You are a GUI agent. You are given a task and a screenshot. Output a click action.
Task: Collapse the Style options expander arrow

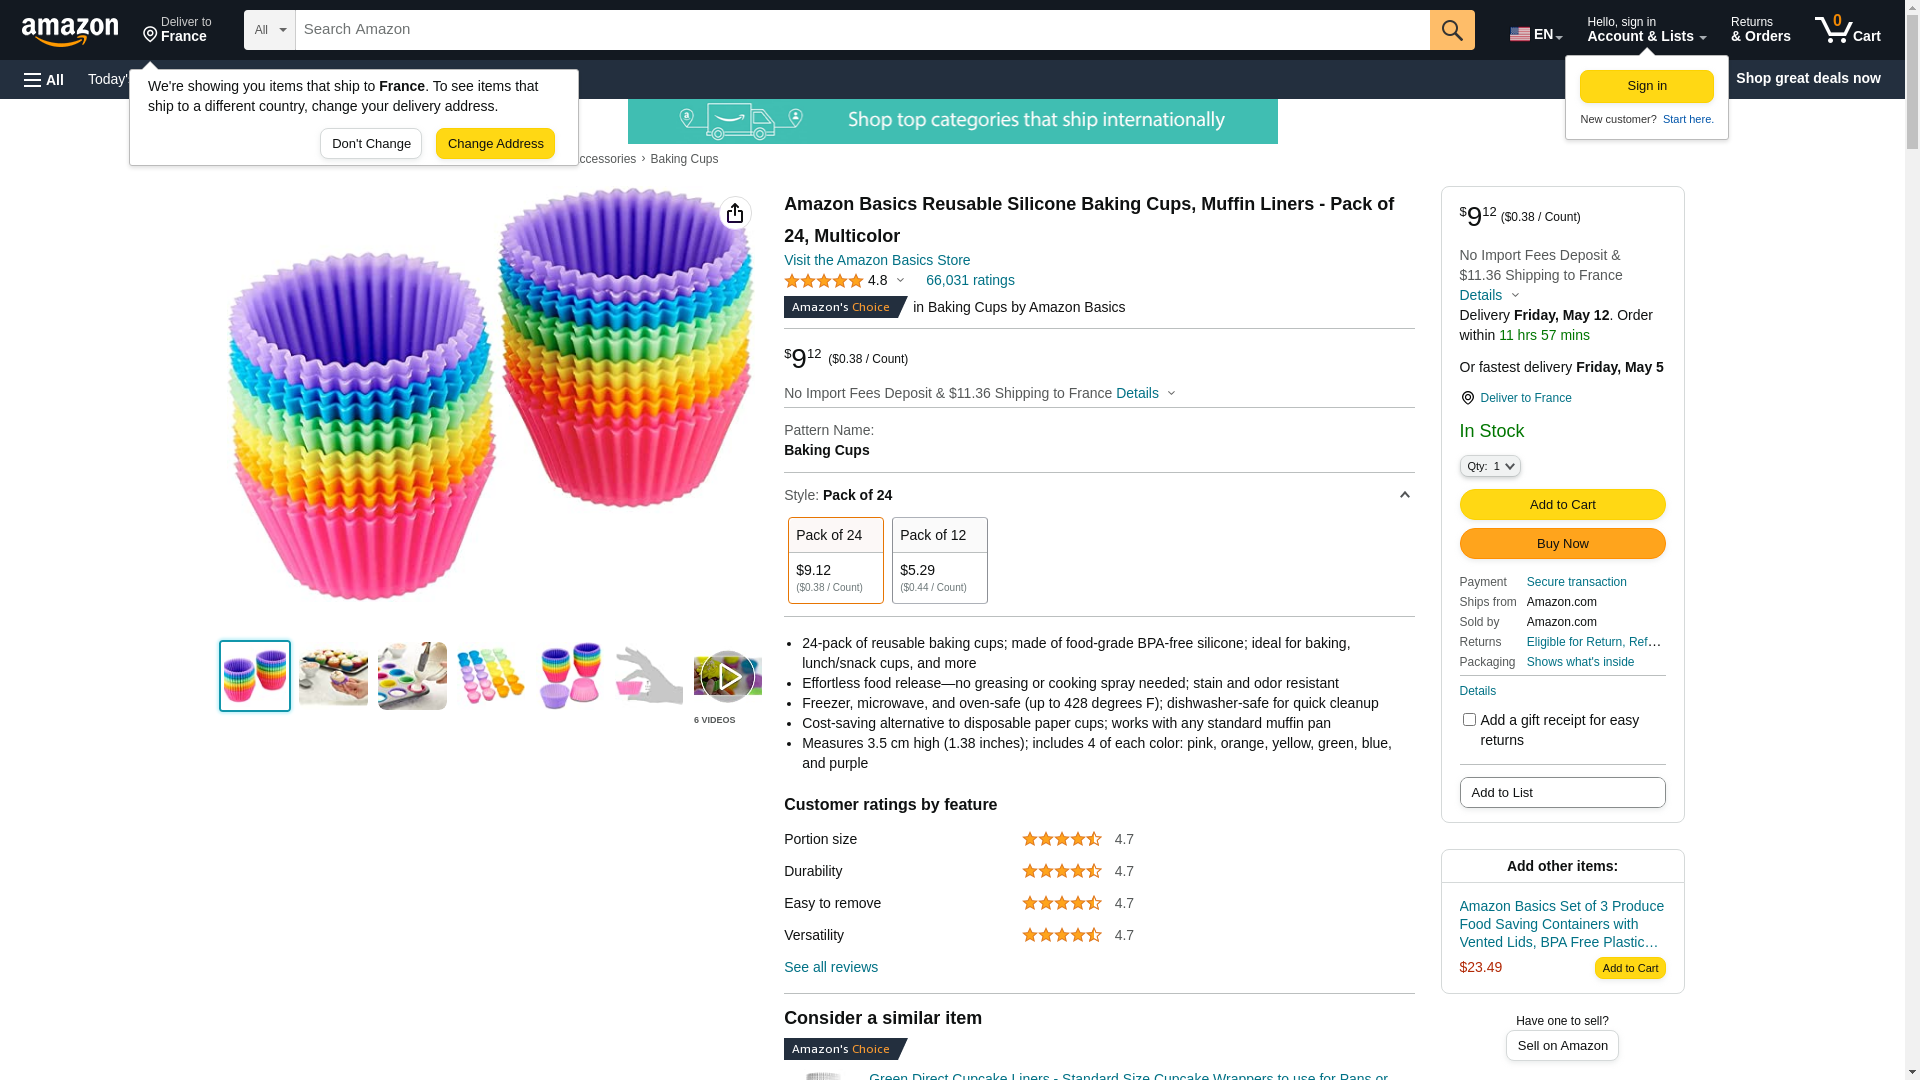click(1404, 495)
